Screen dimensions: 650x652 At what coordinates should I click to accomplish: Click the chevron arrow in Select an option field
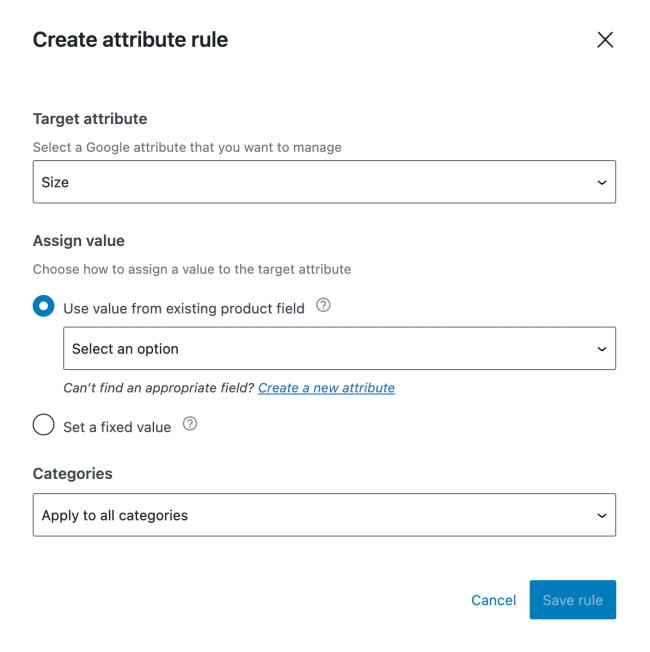[x=602, y=349]
